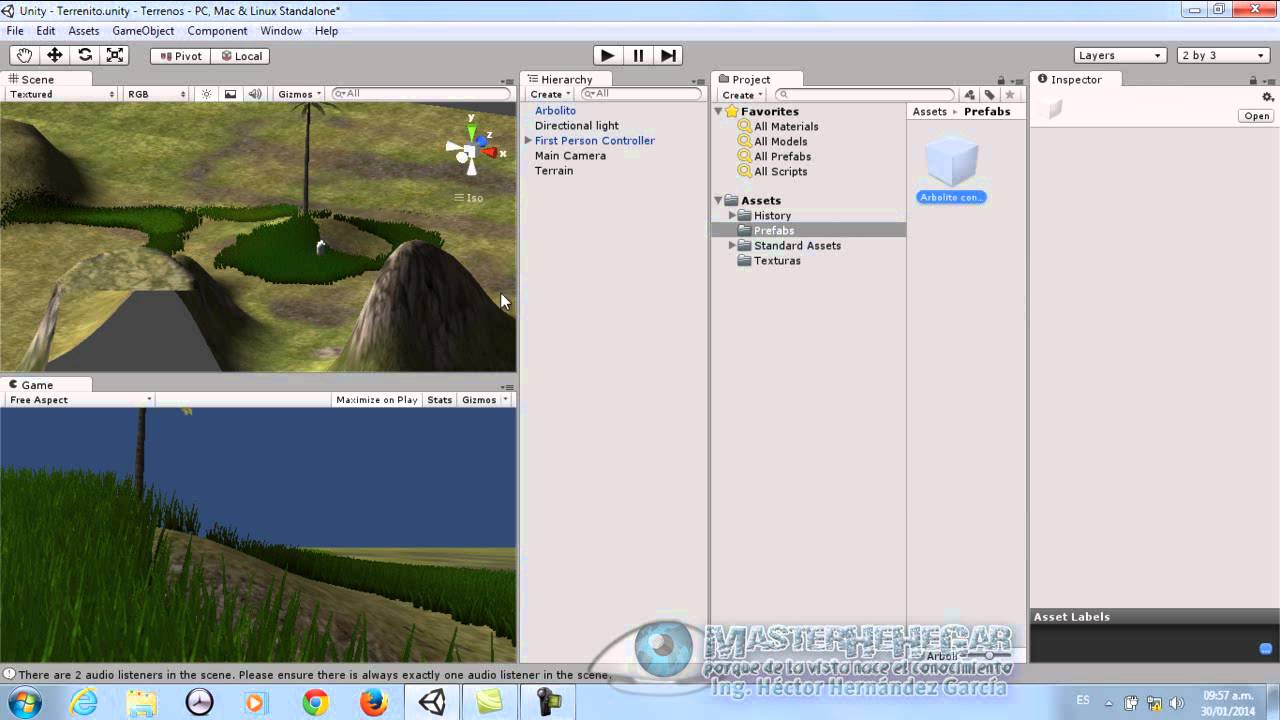Open the Free Aspect dropdown
The width and height of the screenshot is (1280, 720).
[x=79, y=400]
